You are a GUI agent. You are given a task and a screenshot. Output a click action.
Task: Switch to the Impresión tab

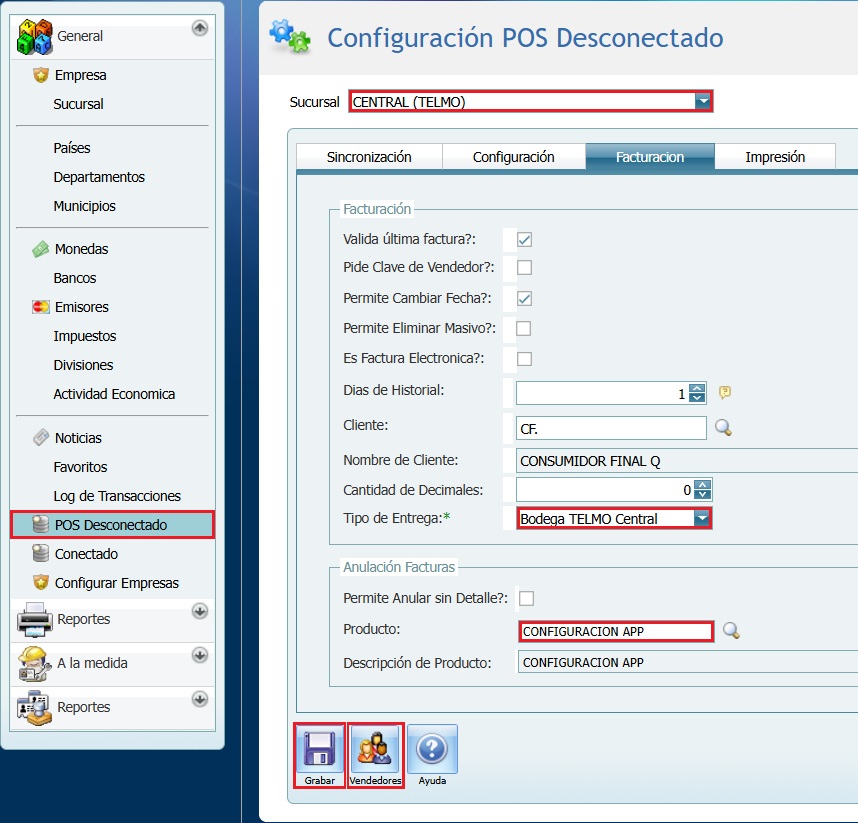(x=775, y=156)
